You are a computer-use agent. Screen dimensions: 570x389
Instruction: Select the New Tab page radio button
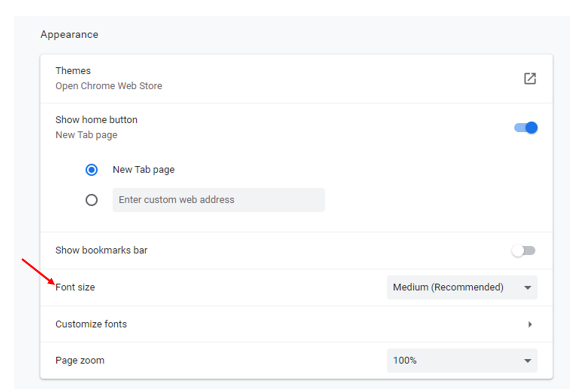[x=91, y=170]
